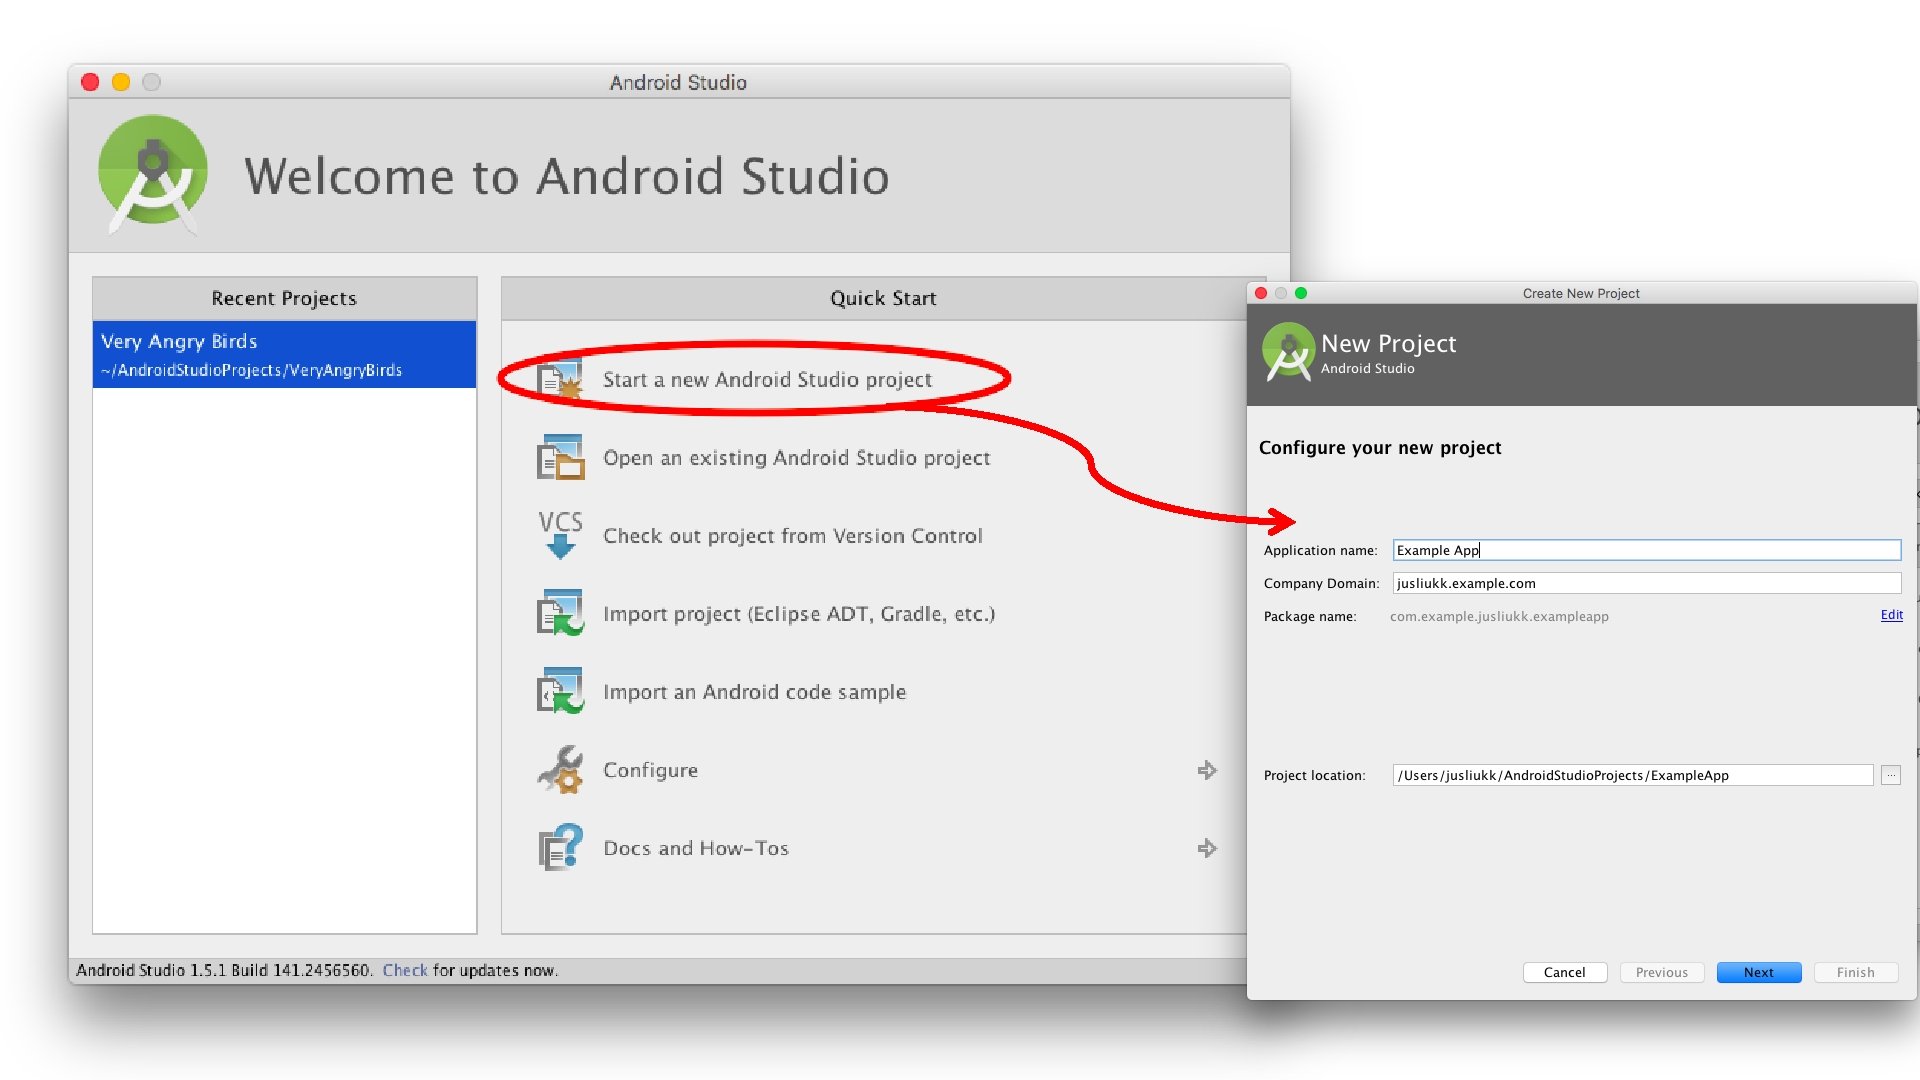This screenshot has width=1920, height=1080.
Task: Click the Docs and How-Tos question icon
Action: (560, 848)
